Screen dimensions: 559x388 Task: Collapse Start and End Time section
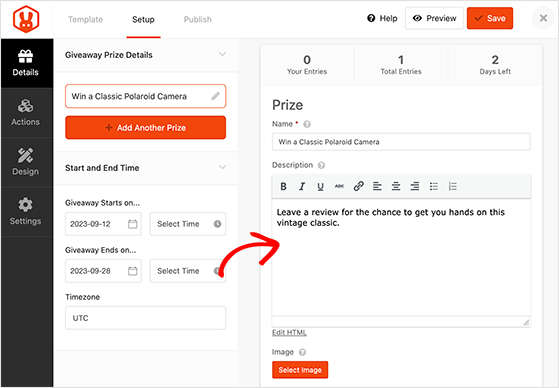[x=222, y=167]
